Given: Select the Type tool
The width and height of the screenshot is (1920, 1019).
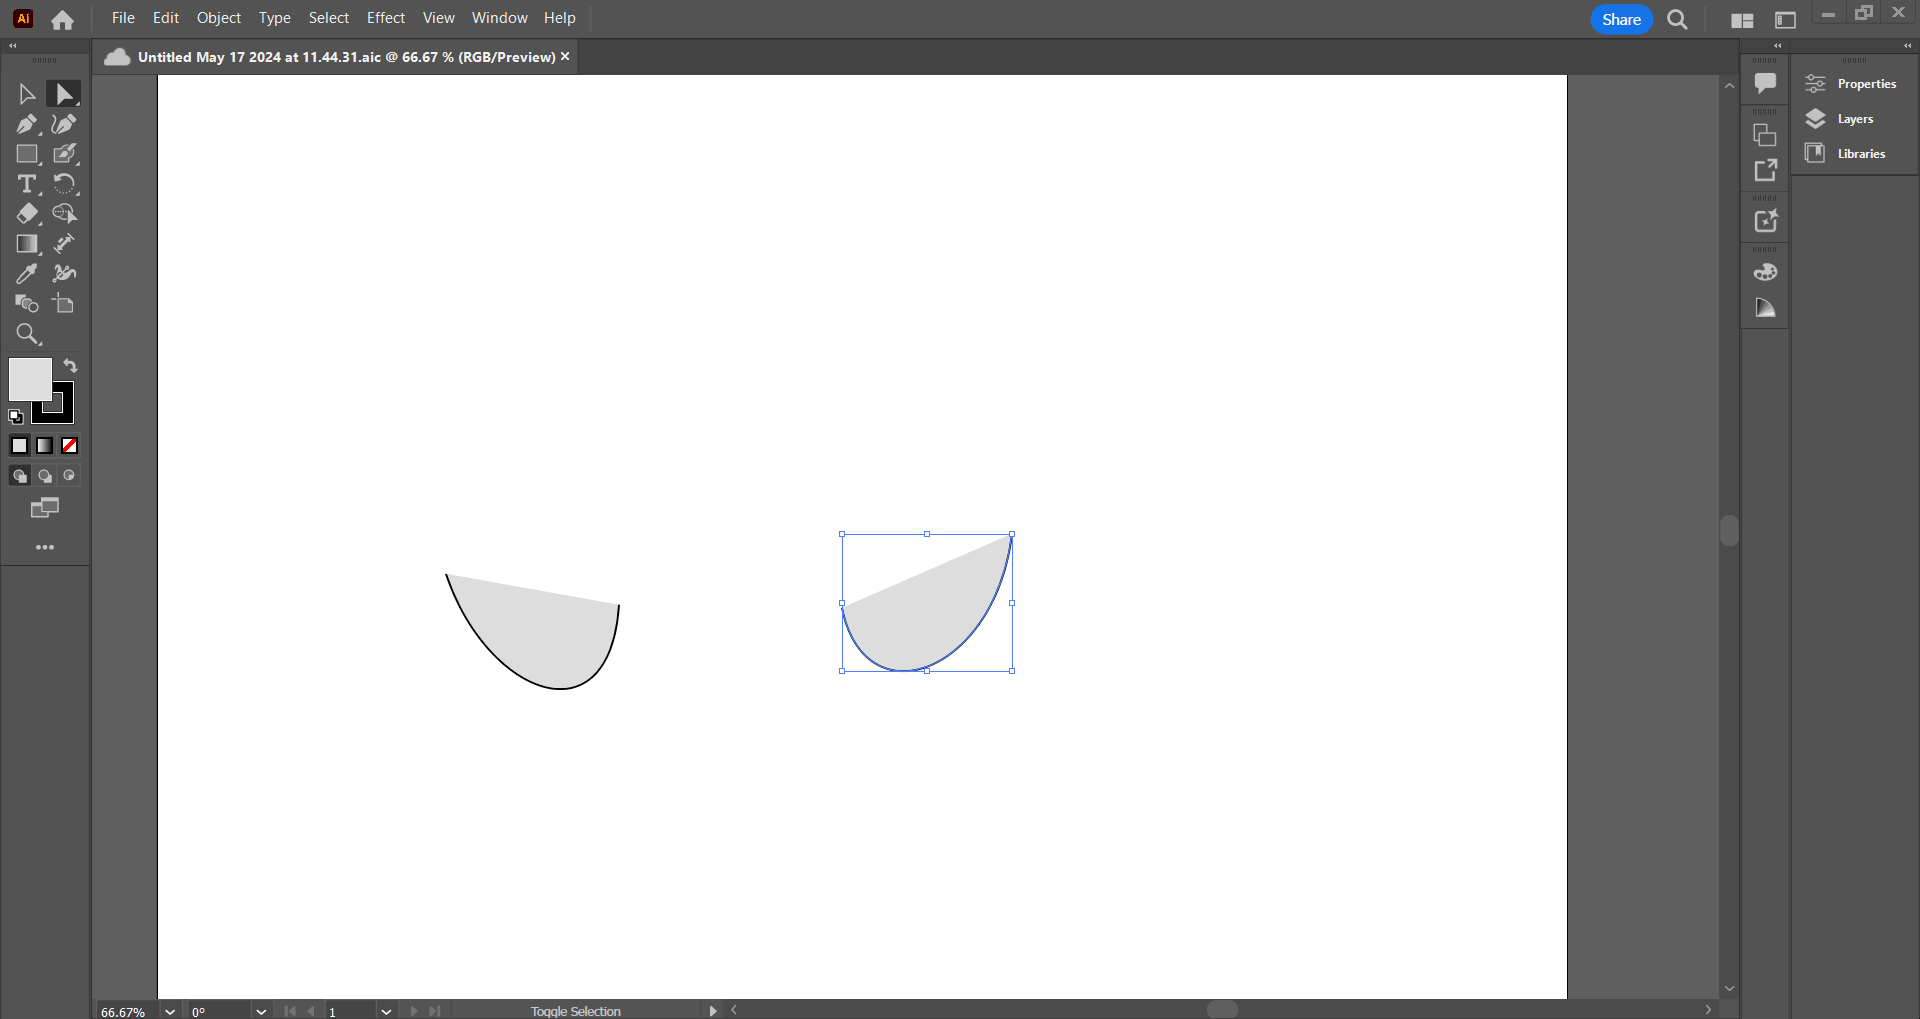Looking at the screenshot, I should pos(27,184).
